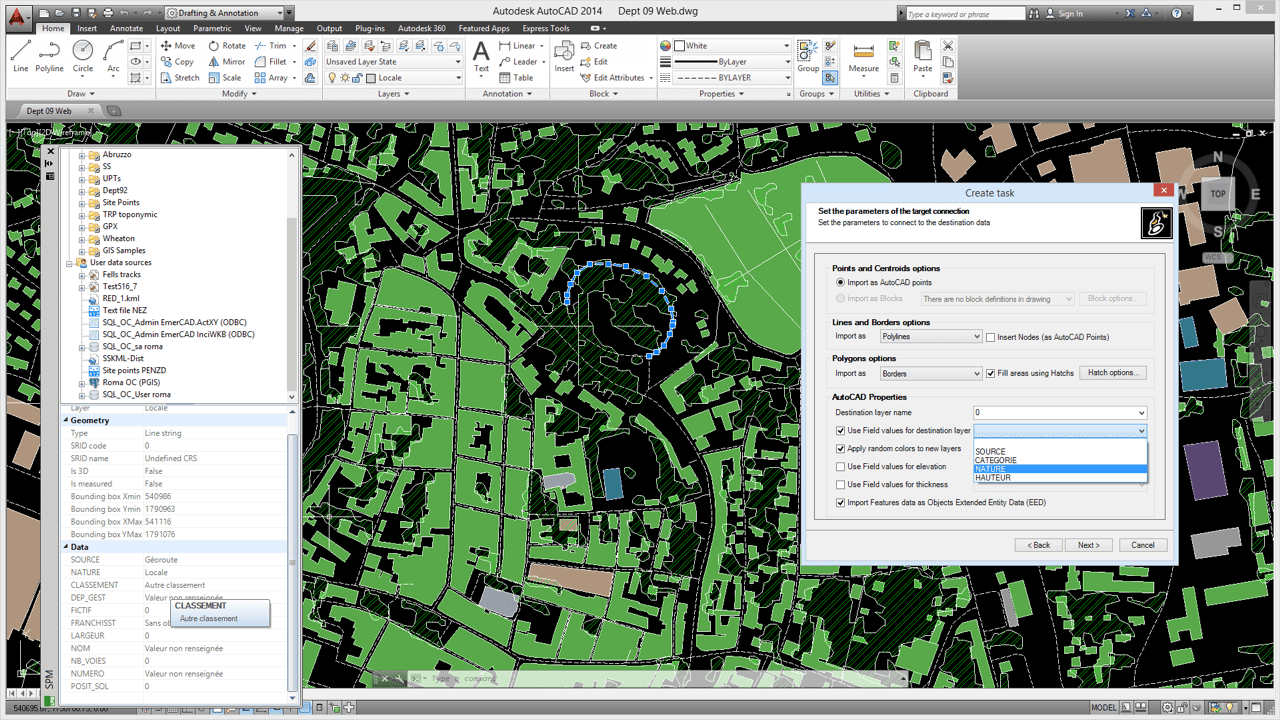Select the Line tool

click(x=20, y=58)
